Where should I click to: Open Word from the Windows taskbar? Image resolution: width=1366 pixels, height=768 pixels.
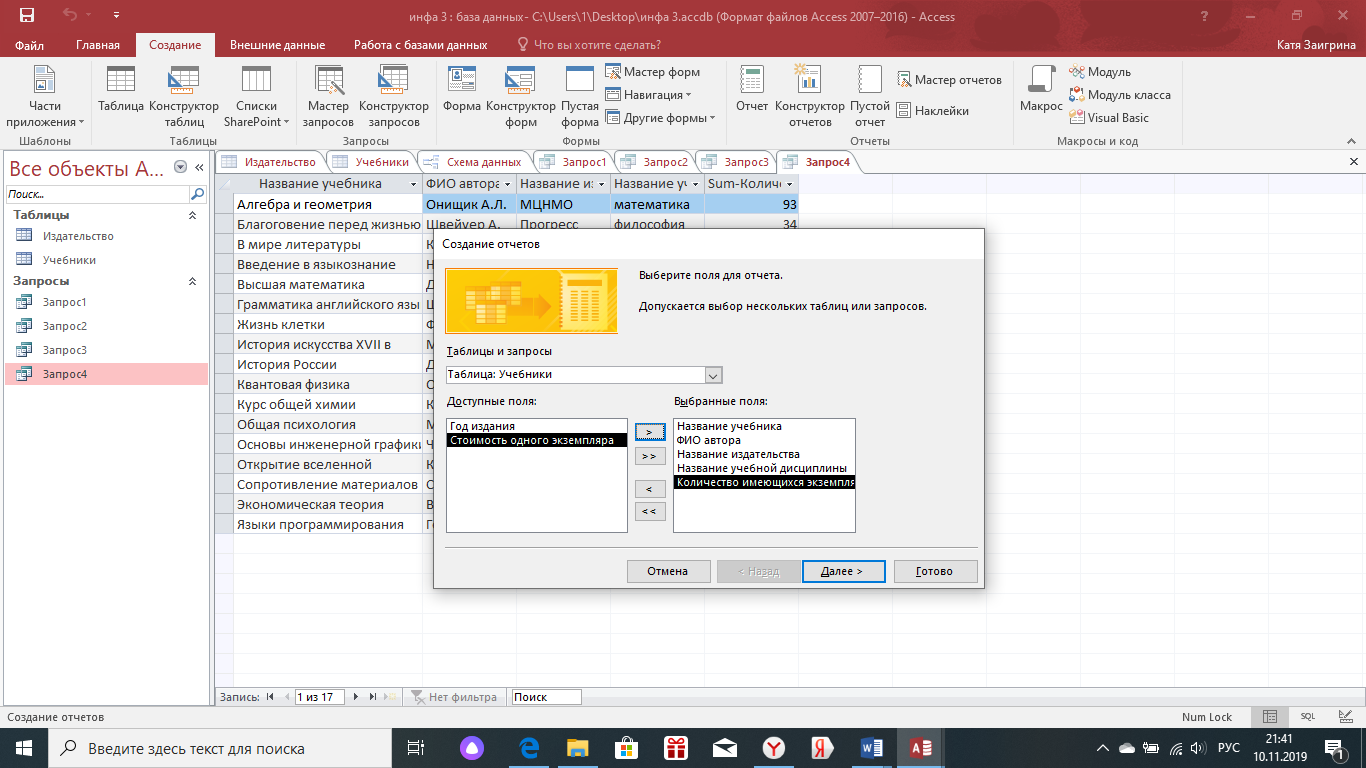[870, 747]
